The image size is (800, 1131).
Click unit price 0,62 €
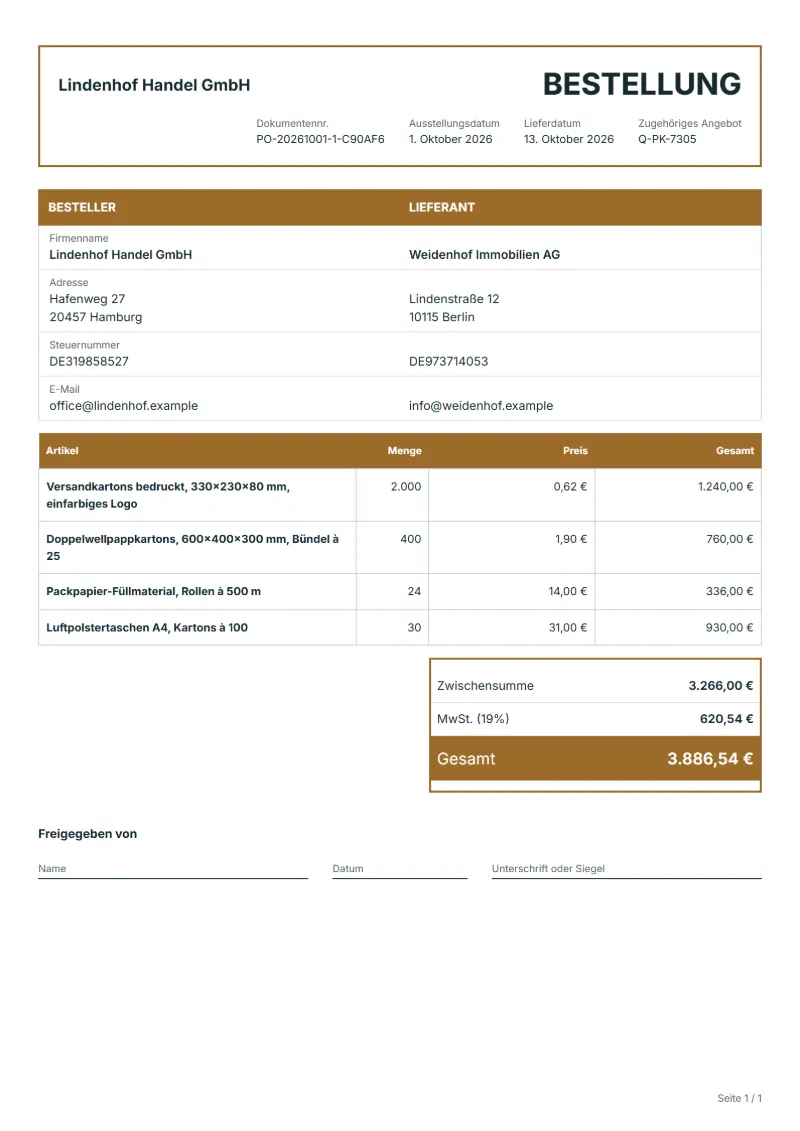[570, 486]
